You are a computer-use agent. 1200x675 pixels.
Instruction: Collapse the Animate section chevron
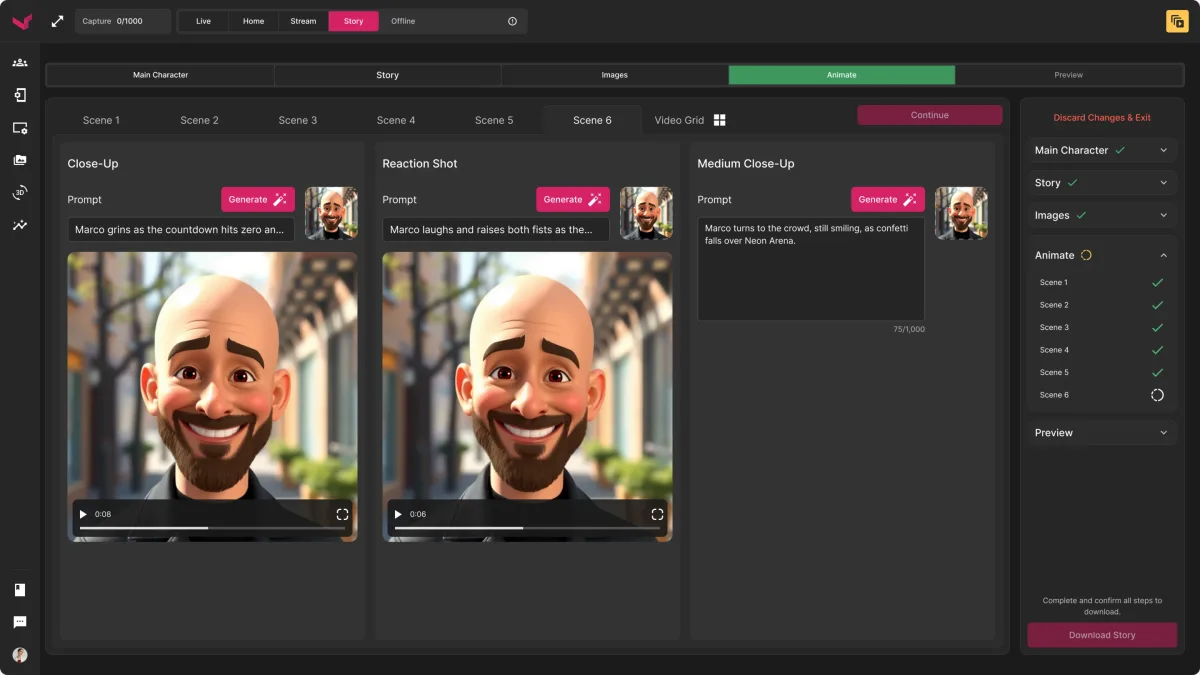pyautogui.click(x=1163, y=255)
